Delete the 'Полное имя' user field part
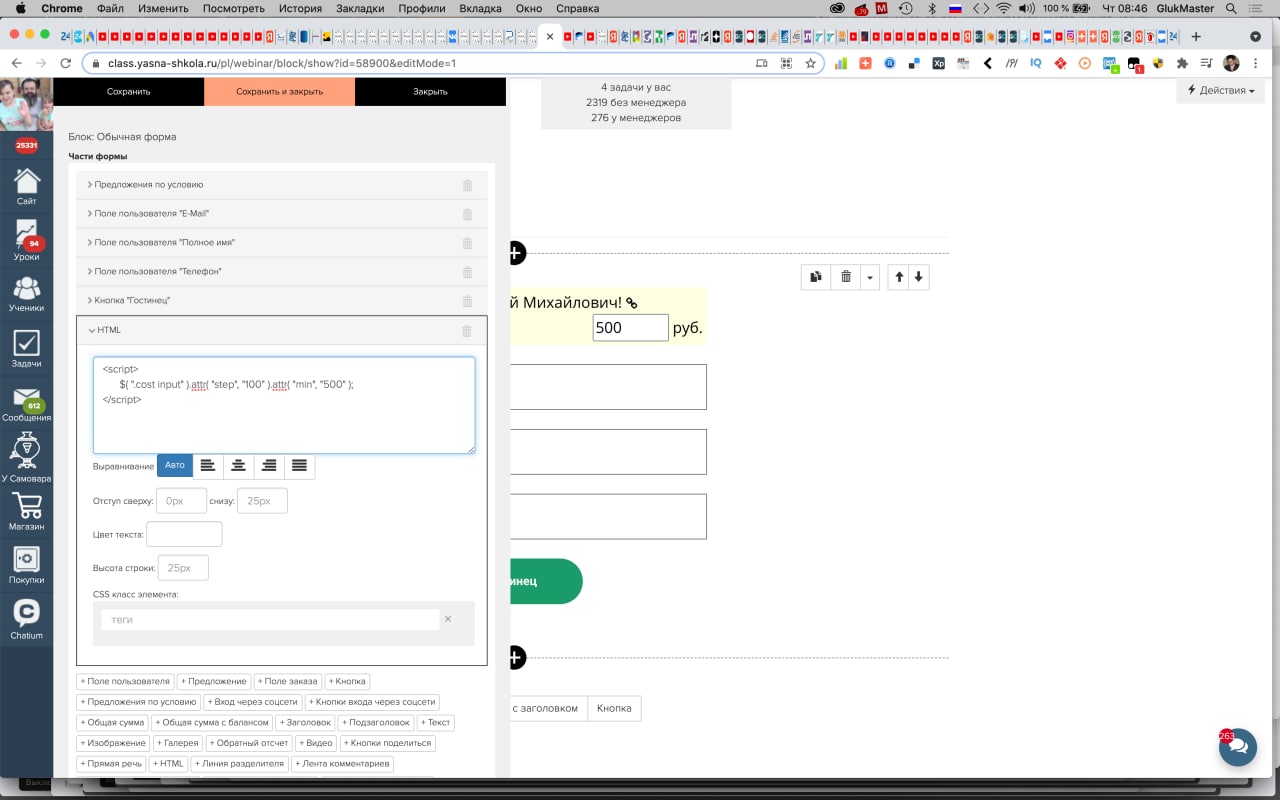1280x800 pixels. coord(467,243)
